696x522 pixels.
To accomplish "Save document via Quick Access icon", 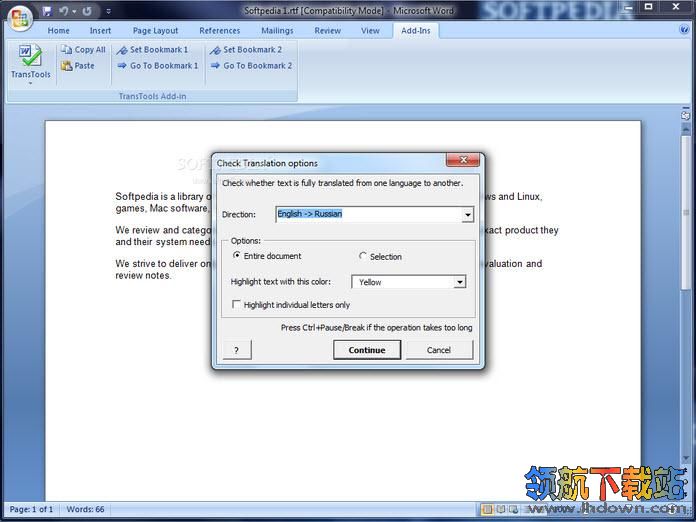I will 47,11.
